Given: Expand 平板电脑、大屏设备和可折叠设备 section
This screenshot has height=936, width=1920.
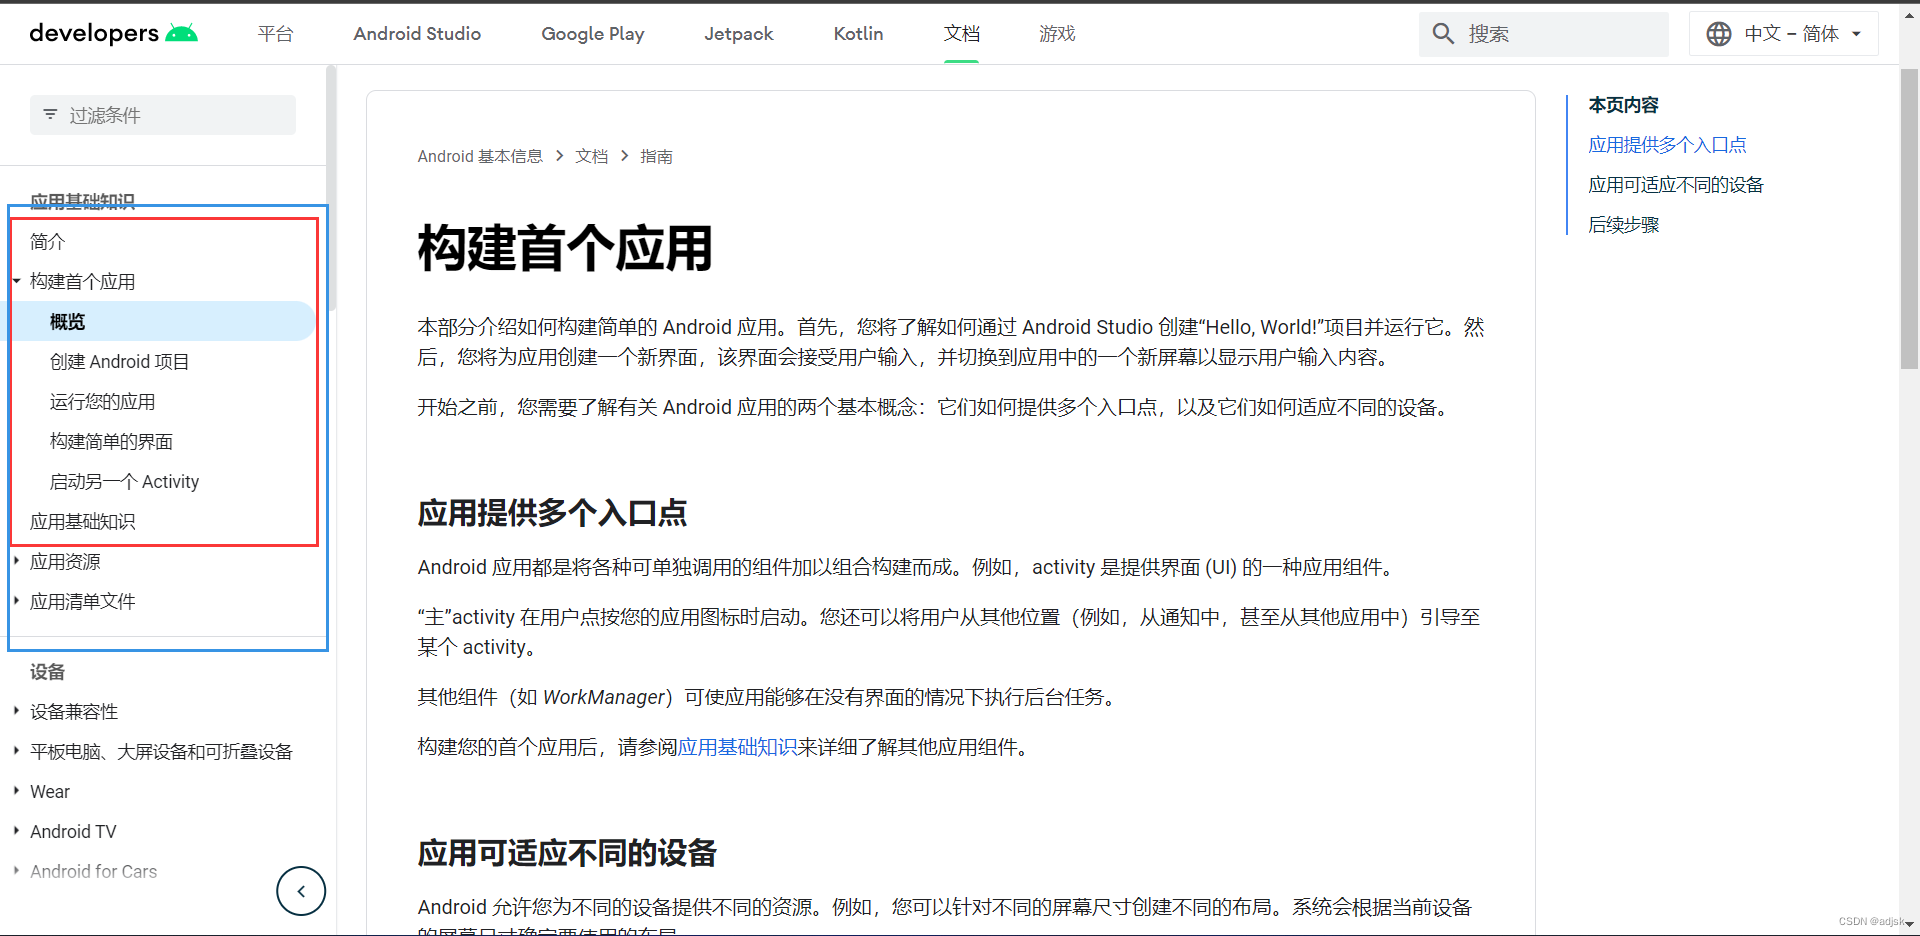Looking at the screenshot, I should (17, 751).
